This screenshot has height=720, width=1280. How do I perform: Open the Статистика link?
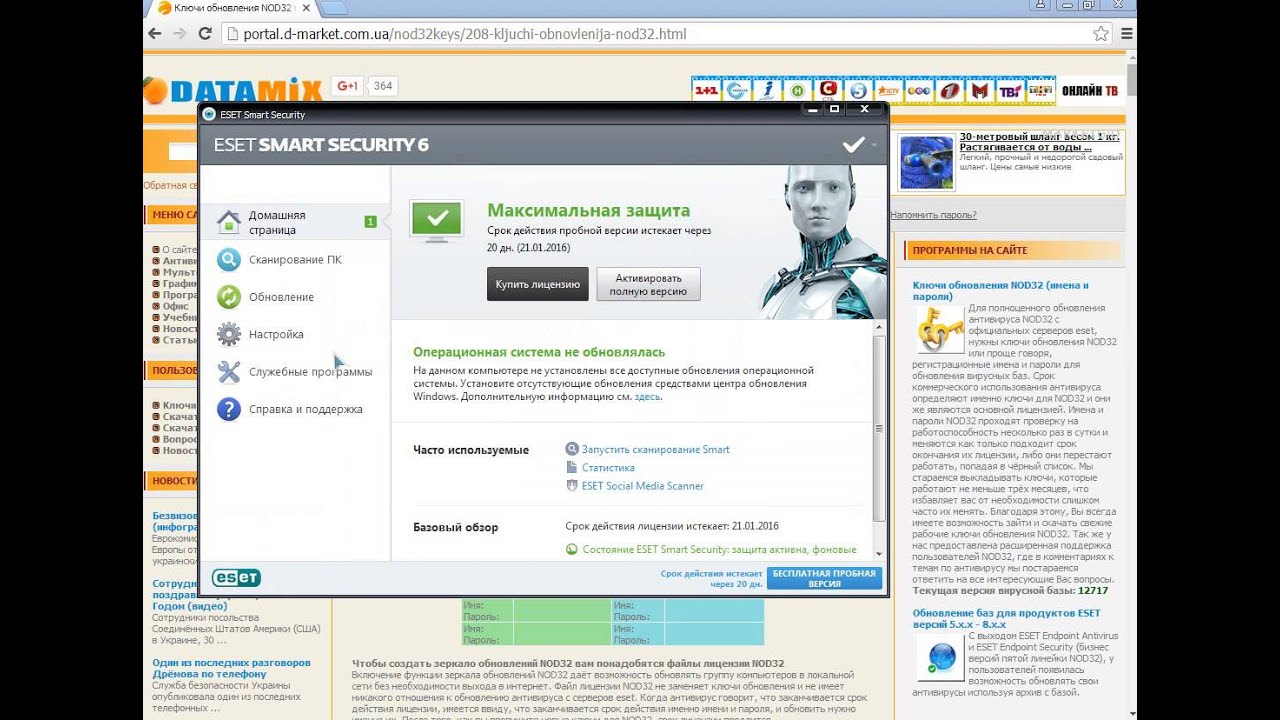pos(608,468)
